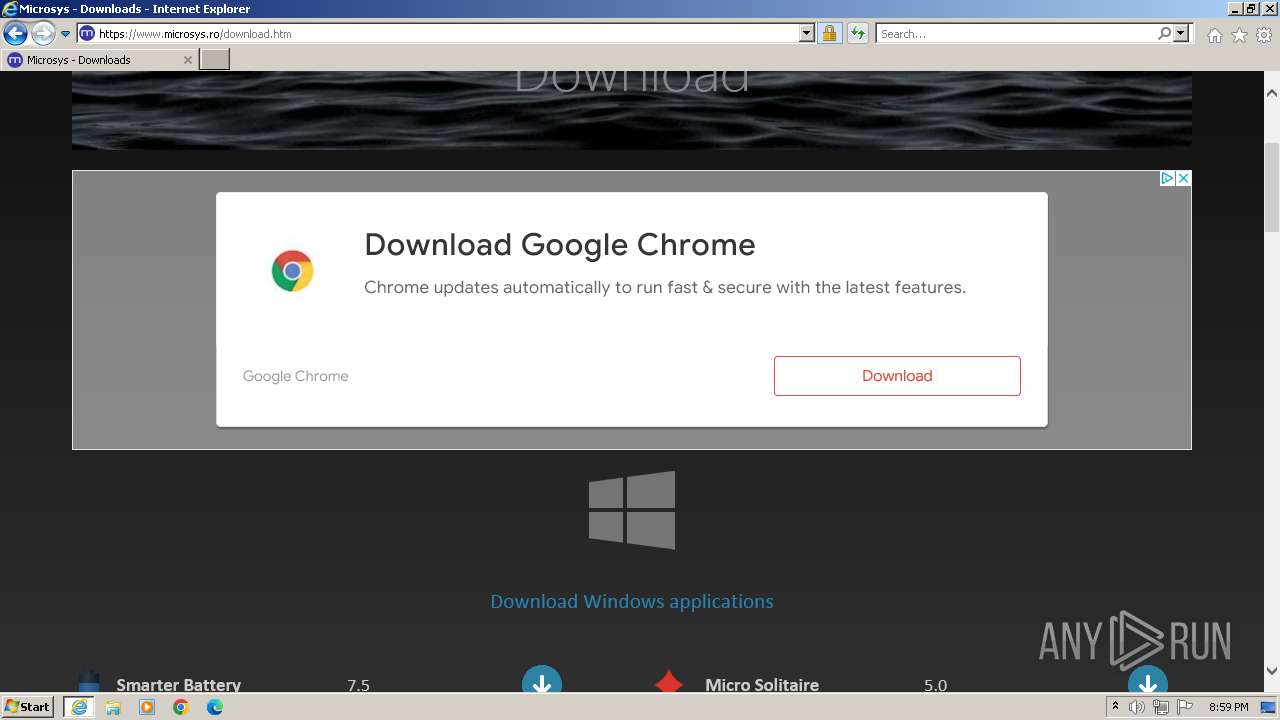Click the vertical scrollbar thumb

click(1272, 188)
